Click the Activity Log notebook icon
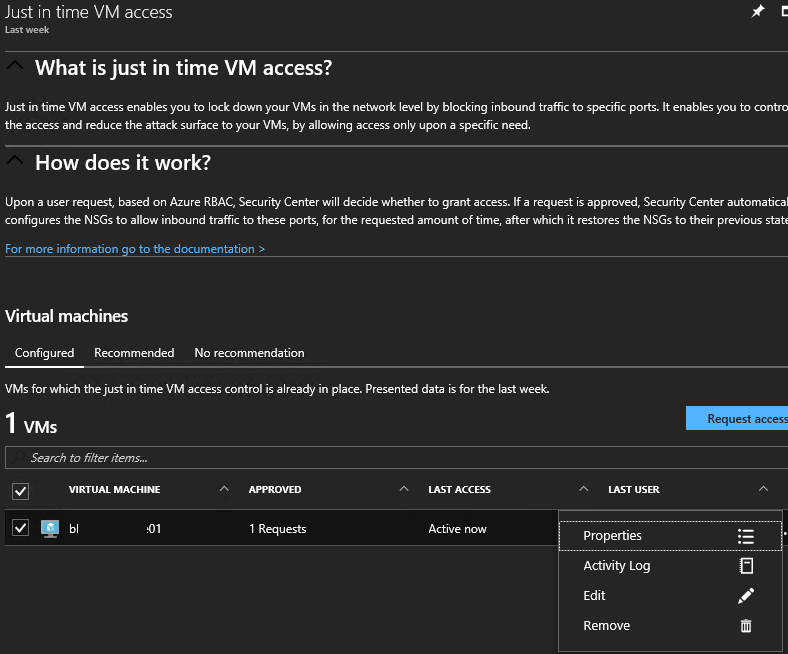This screenshot has width=788, height=654. (745, 566)
